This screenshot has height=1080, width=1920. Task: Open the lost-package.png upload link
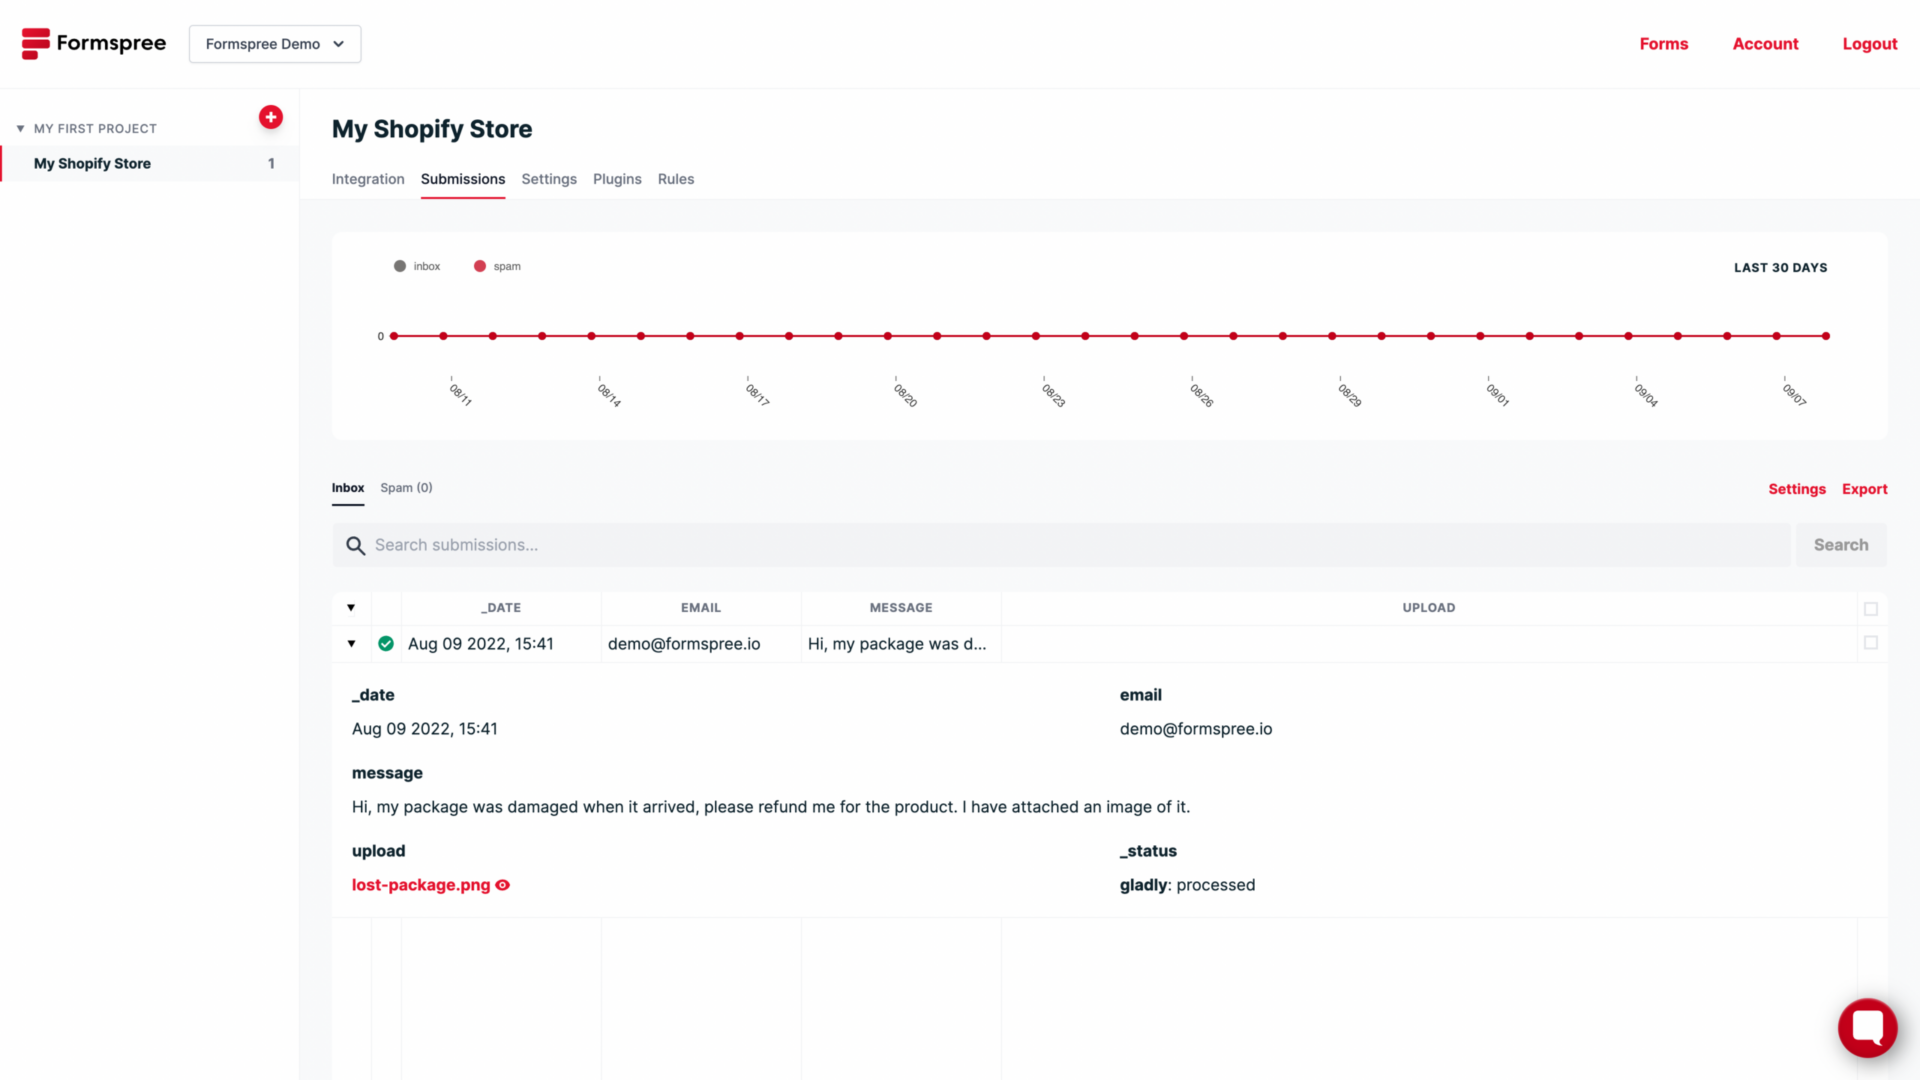pos(421,885)
